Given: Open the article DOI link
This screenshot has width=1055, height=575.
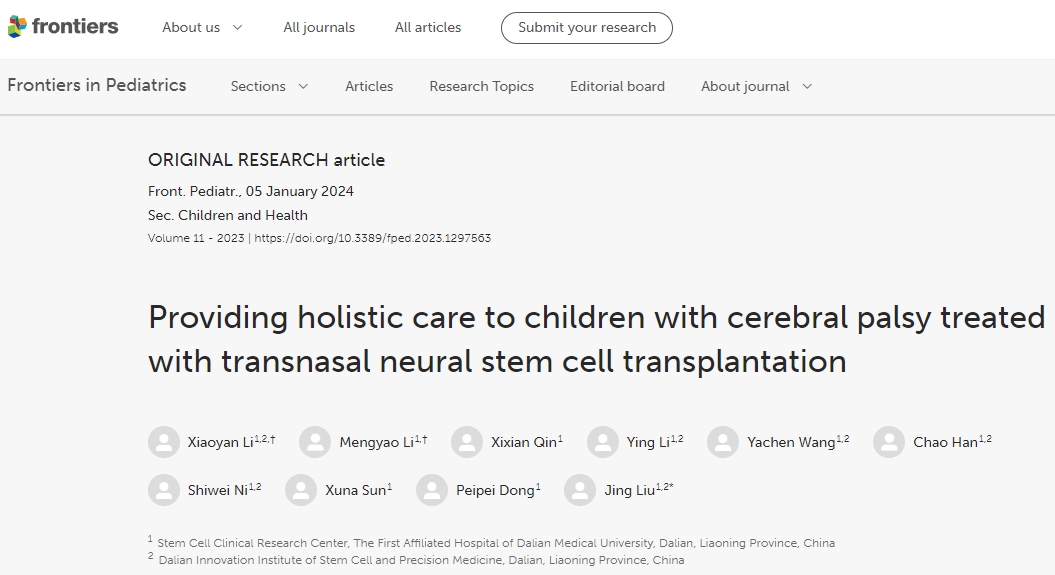Looking at the screenshot, I should (x=373, y=239).
